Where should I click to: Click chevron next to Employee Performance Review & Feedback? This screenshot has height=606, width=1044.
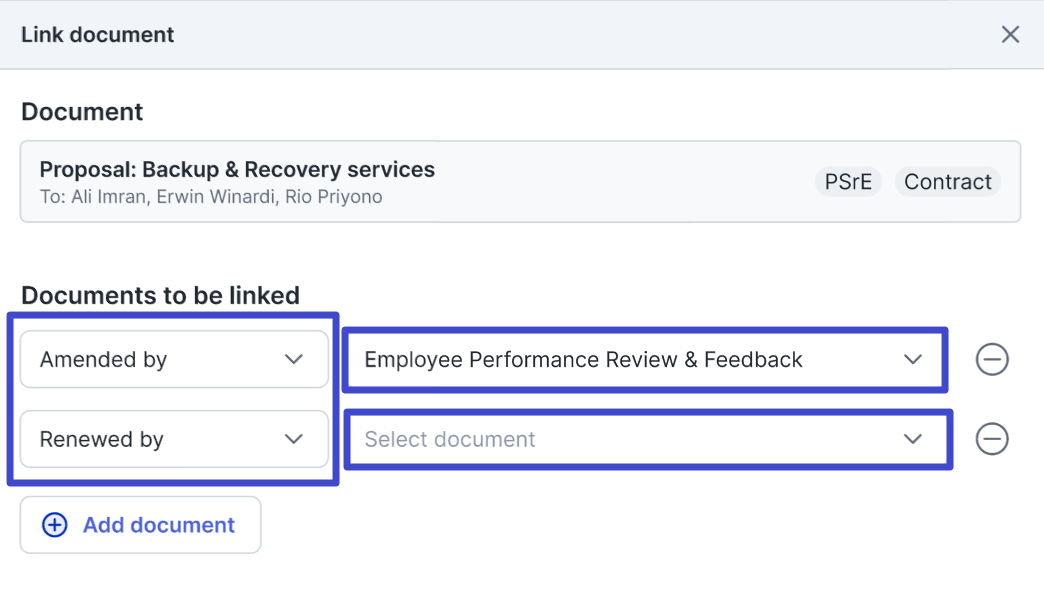pos(912,359)
